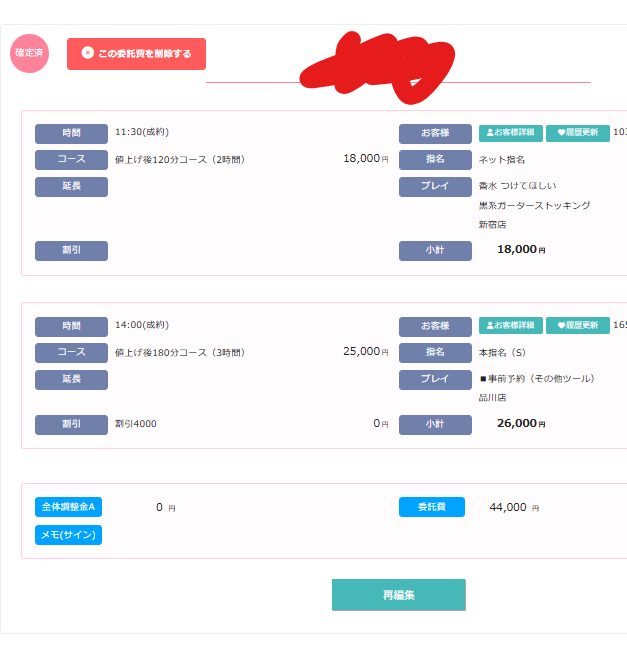
Task: Click the blue 委託費 label
Action: coord(431,507)
